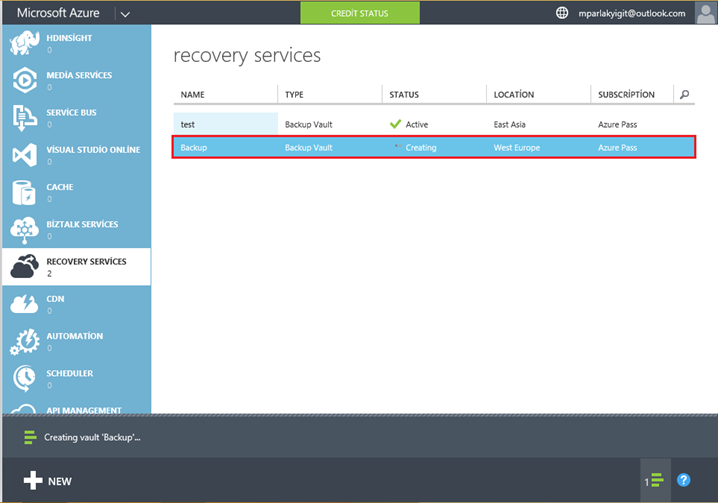Select the AUTOMATION sidebar label

tap(75, 336)
